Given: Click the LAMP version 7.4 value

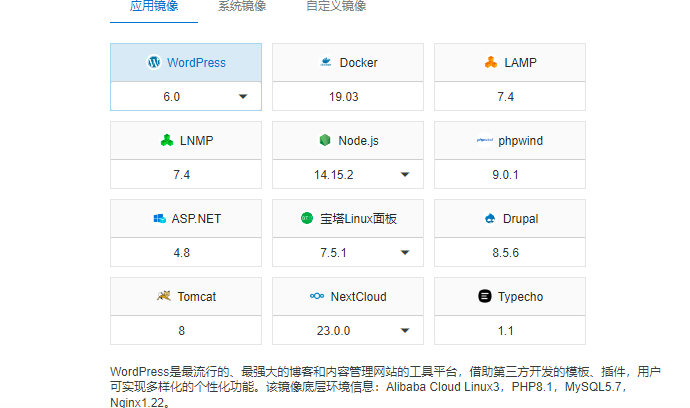Looking at the screenshot, I should [506, 96].
